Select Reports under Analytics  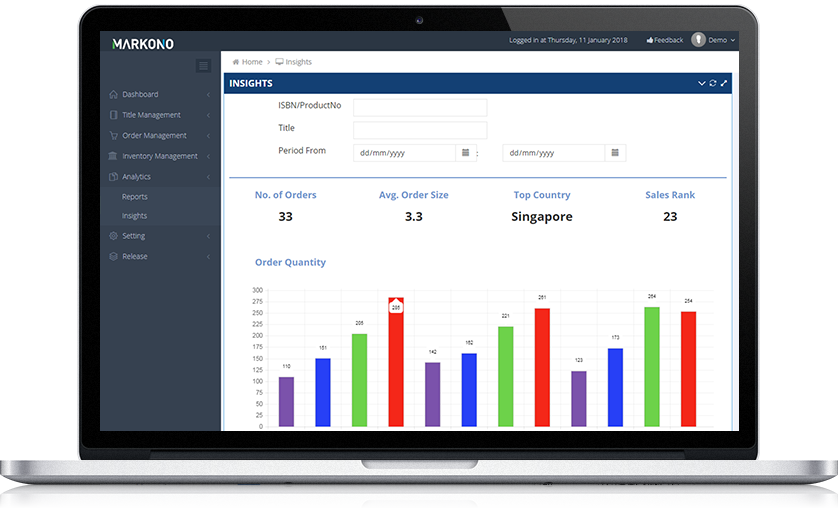(135, 197)
